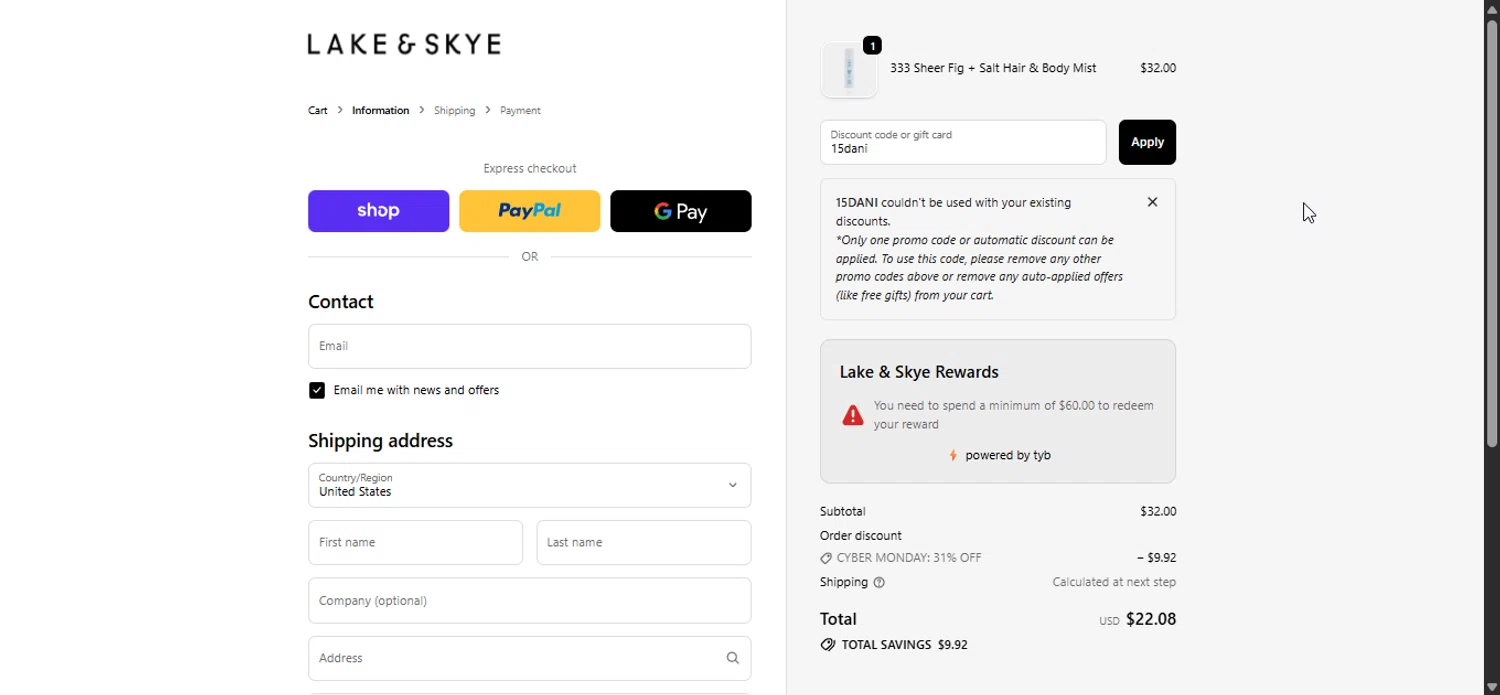This screenshot has height=695, width=1500.
Task: Focus the First name field
Action: 416,542
